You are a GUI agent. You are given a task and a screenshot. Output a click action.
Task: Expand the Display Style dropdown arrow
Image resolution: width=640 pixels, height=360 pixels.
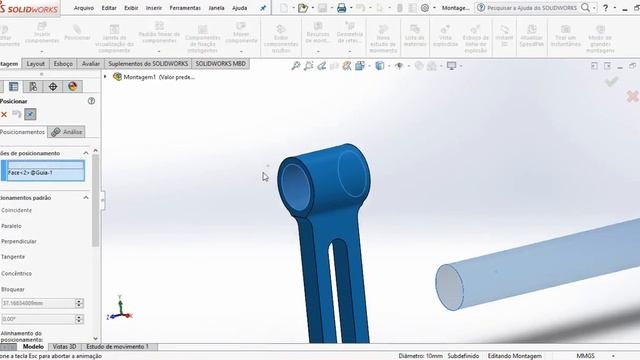pos(389,66)
